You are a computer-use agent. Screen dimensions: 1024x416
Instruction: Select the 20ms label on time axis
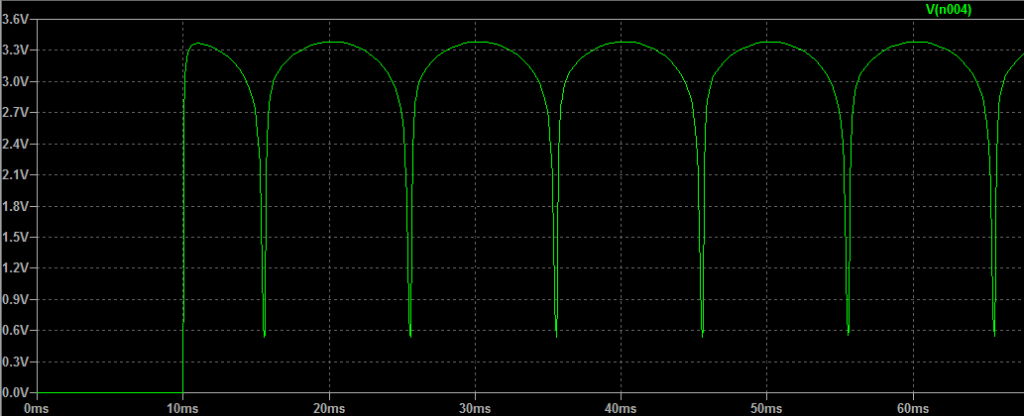[328, 408]
